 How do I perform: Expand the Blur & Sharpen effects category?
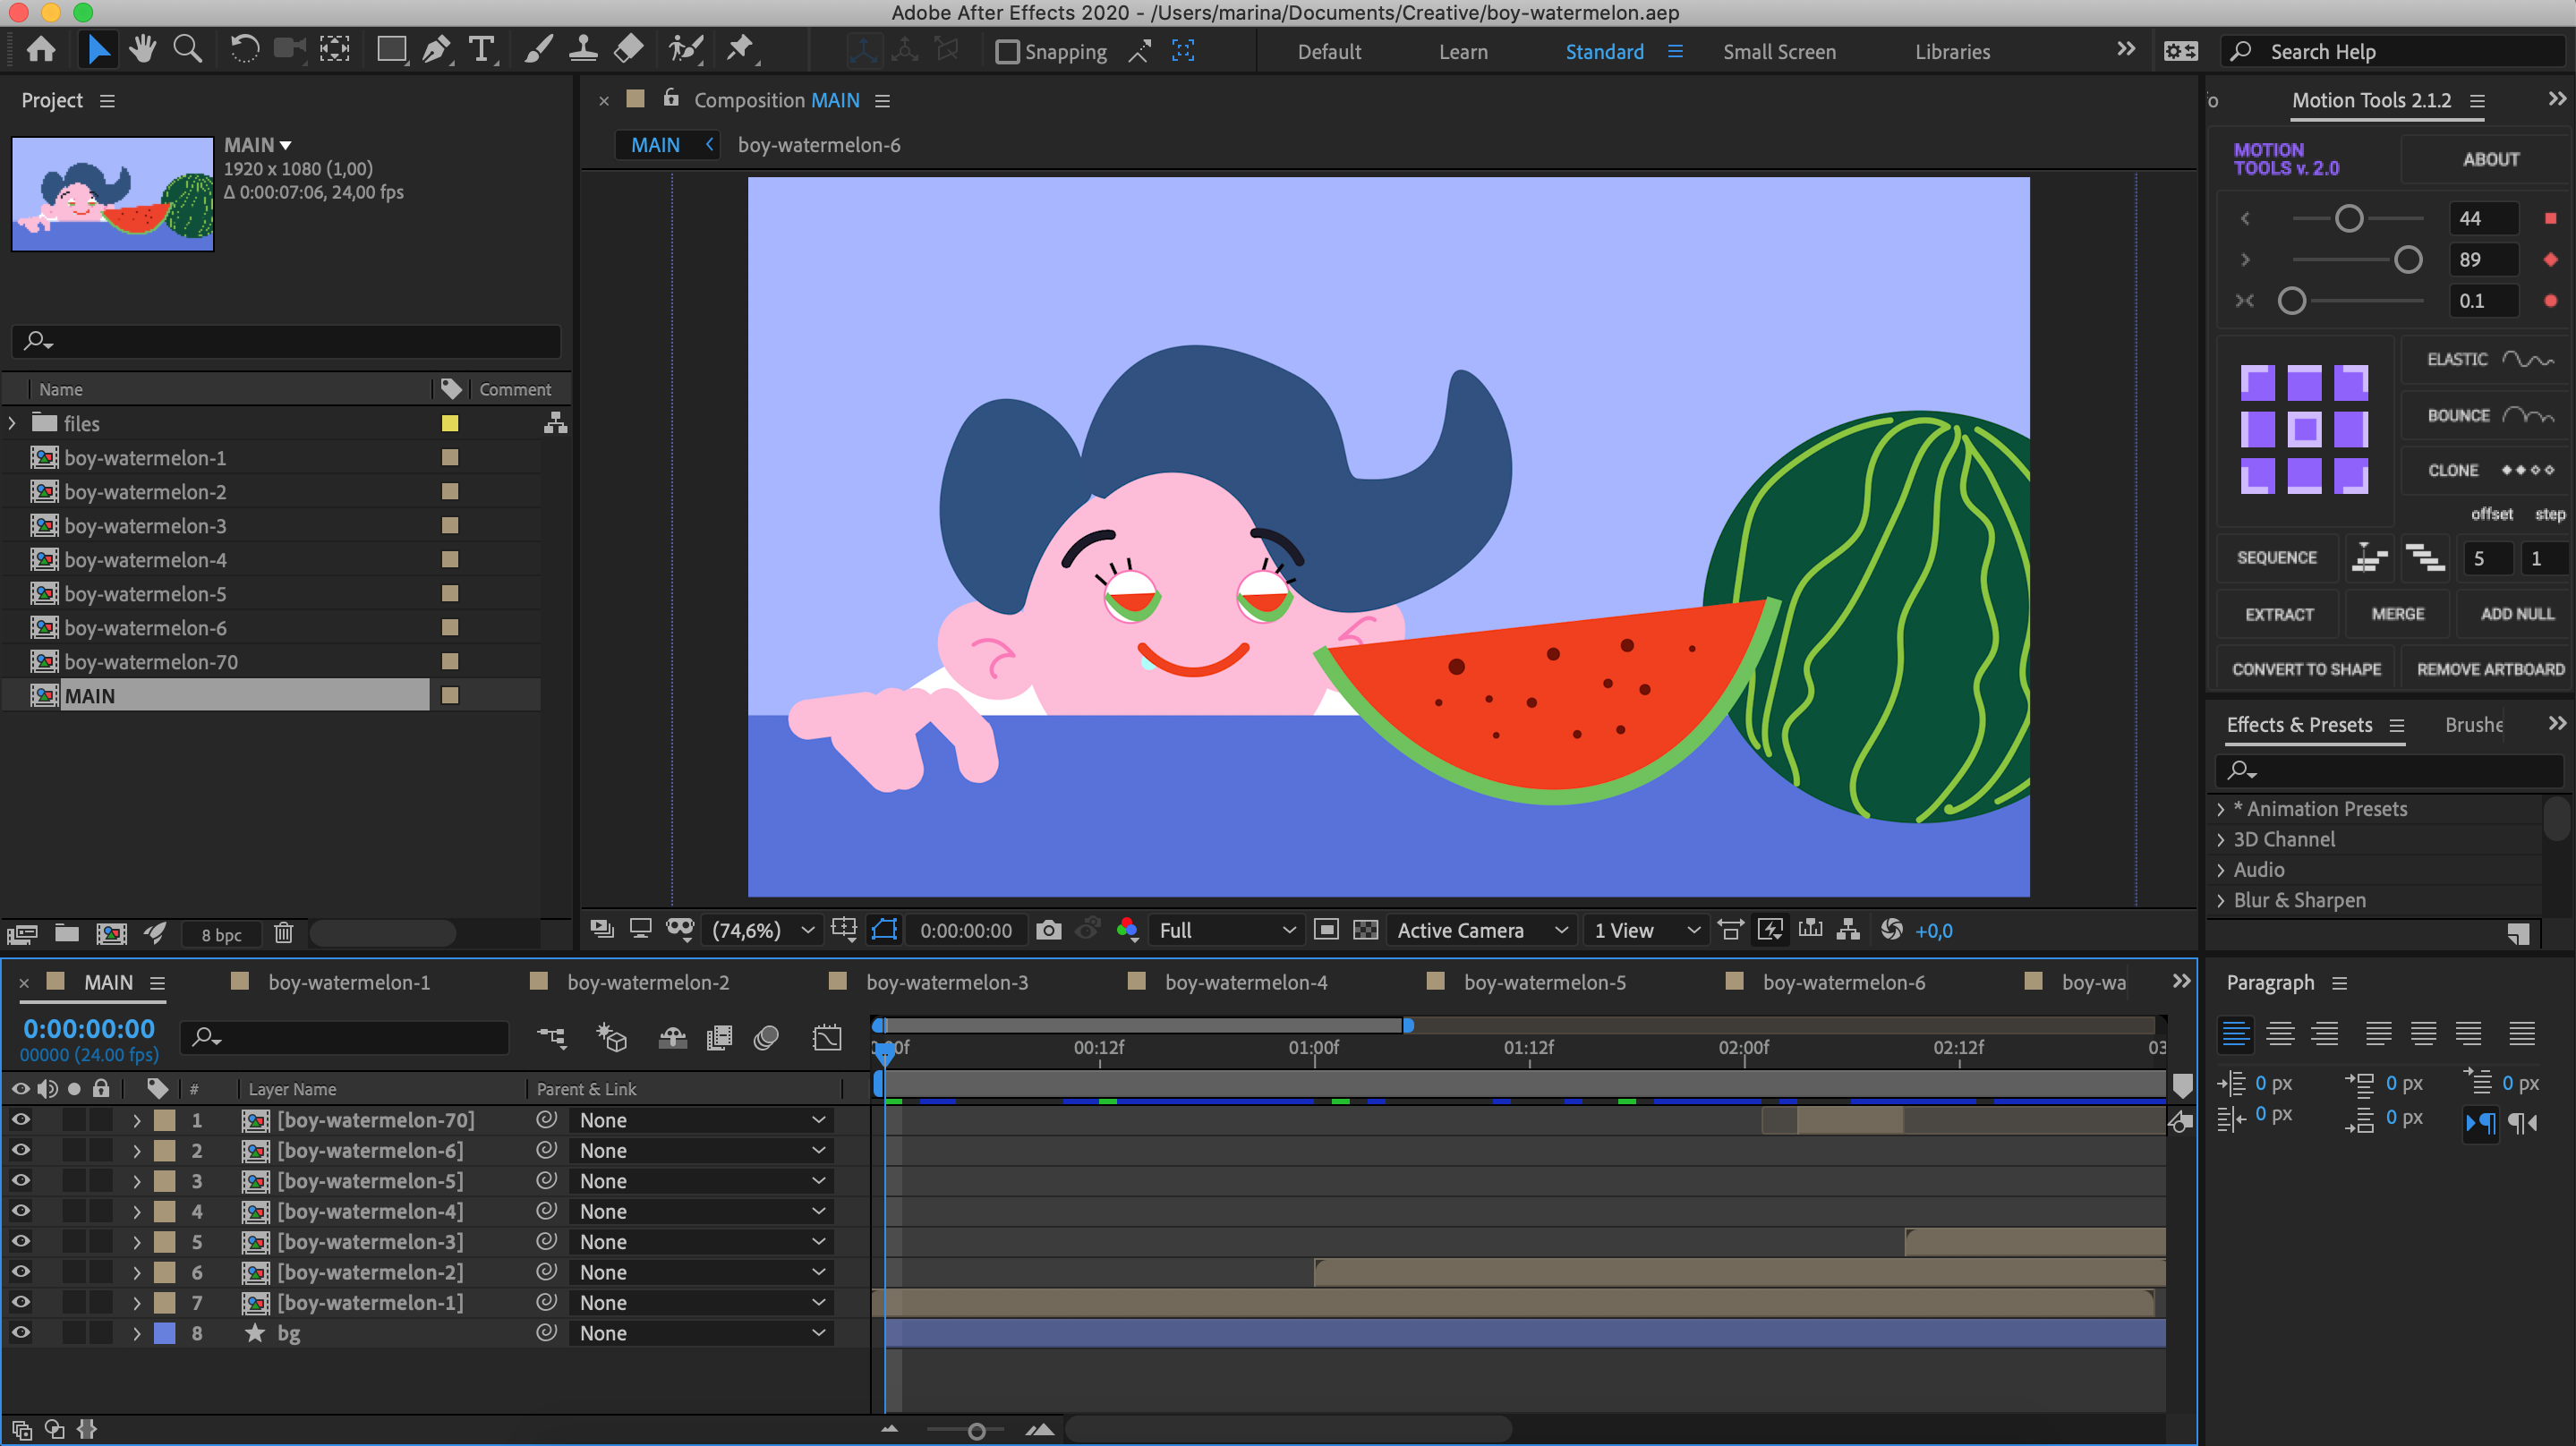(x=2220, y=900)
